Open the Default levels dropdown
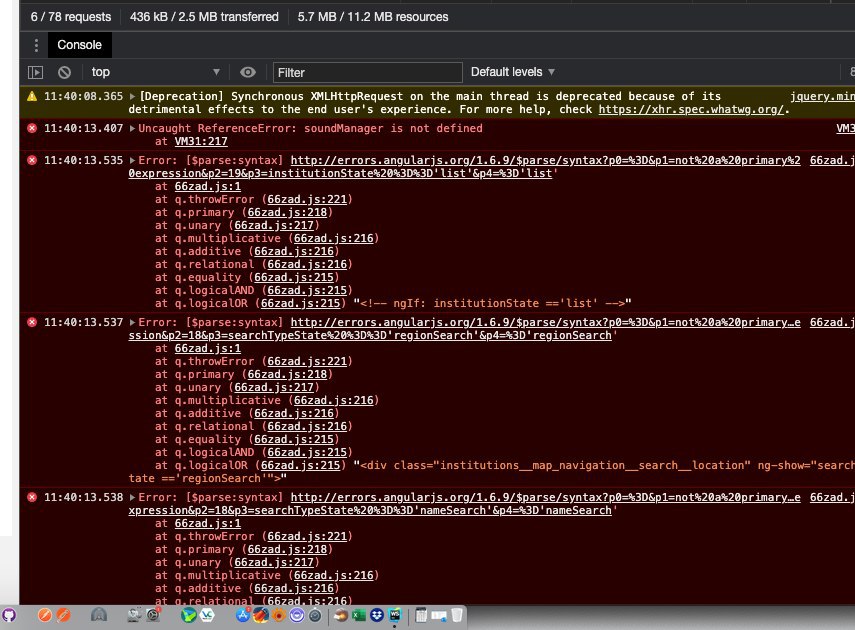 [513, 72]
